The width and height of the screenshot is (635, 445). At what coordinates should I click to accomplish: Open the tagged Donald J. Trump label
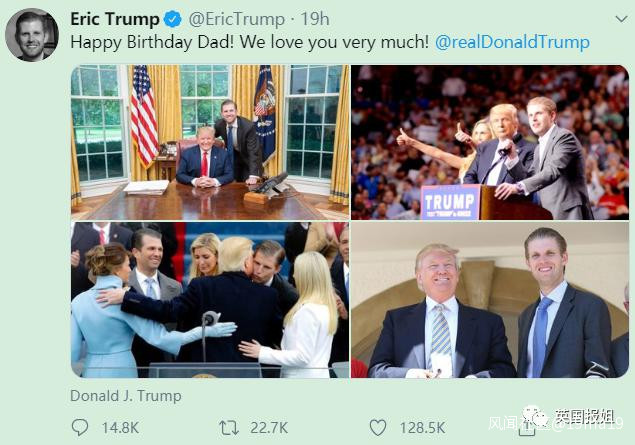coord(126,396)
